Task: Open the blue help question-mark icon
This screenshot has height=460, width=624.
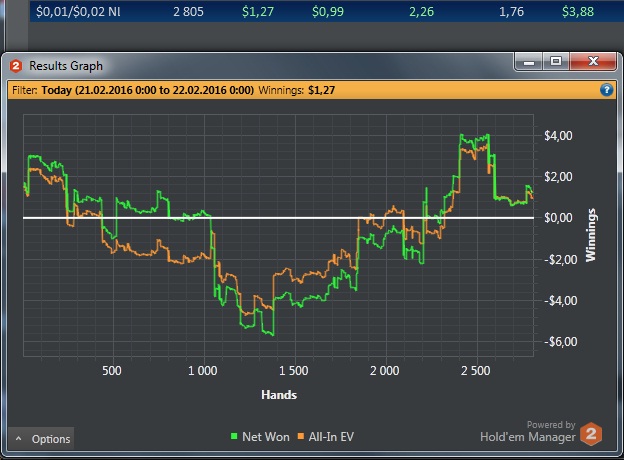Action: tap(606, 90)
